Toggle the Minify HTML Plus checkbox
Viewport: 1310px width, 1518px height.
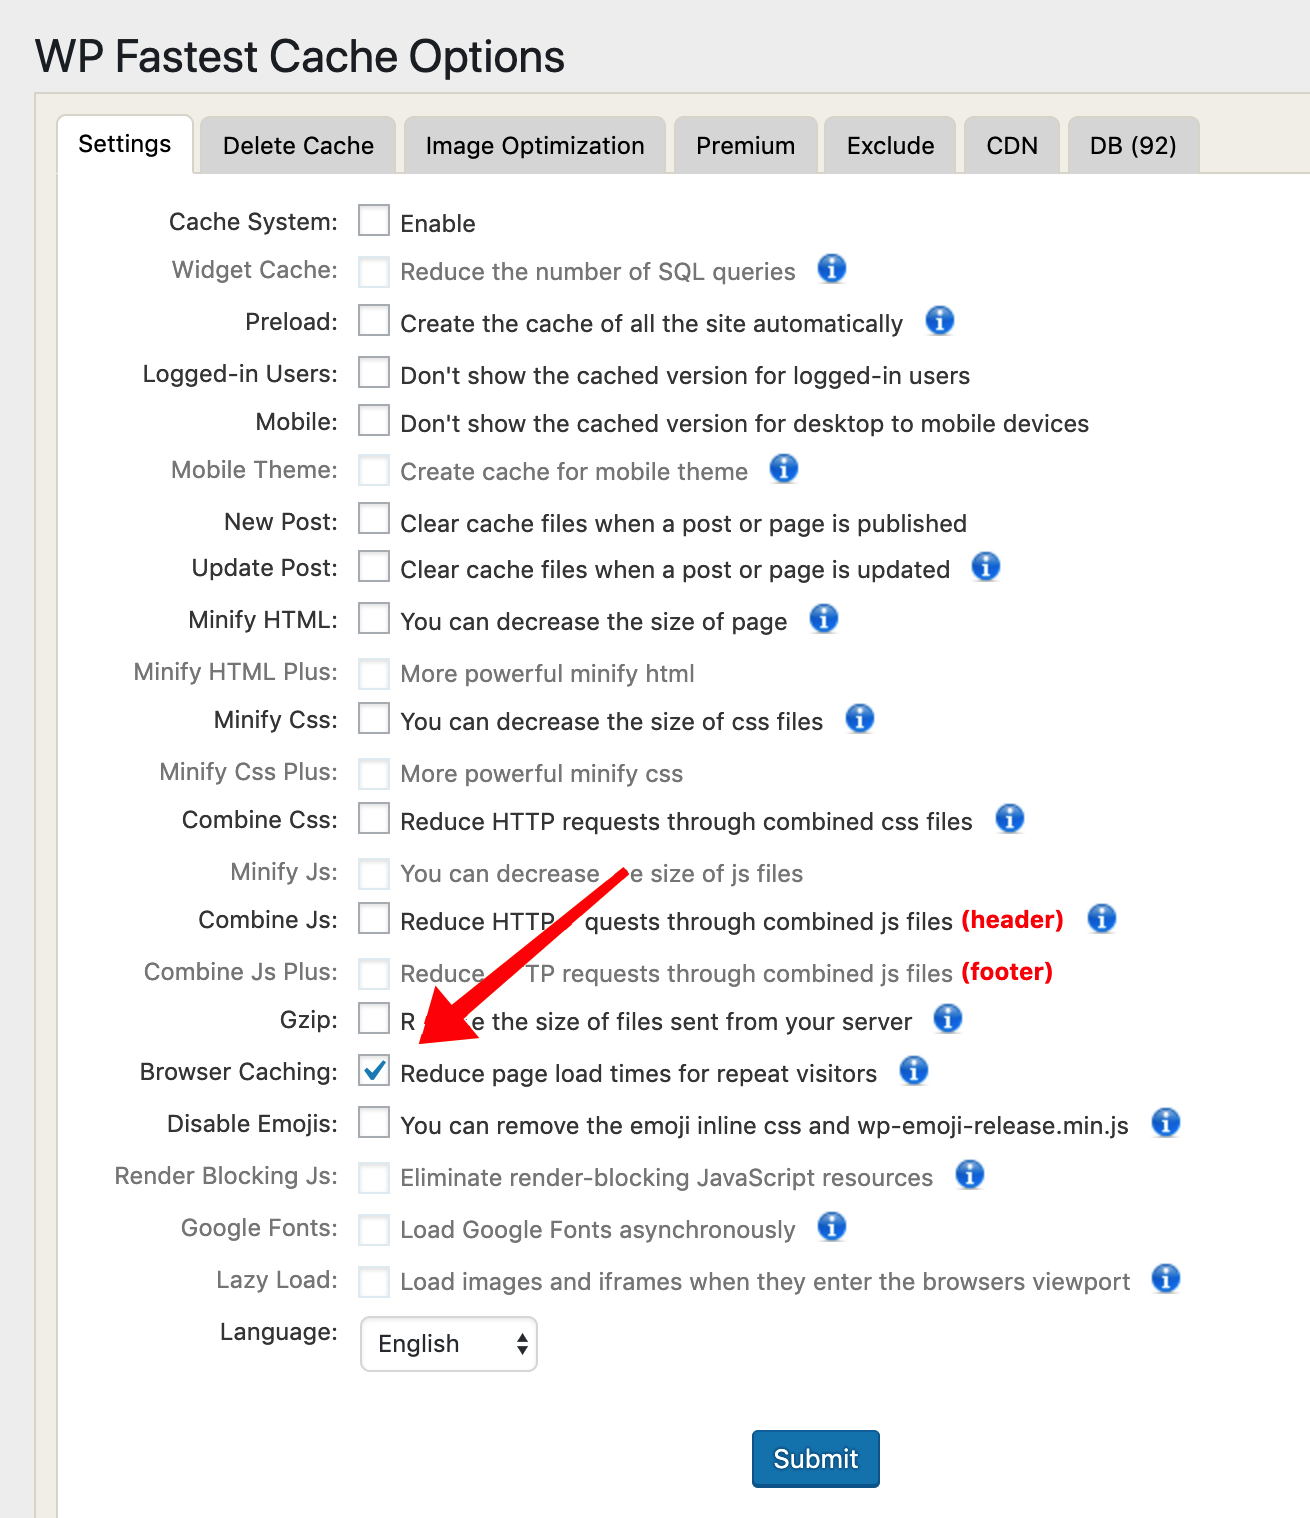374,672
